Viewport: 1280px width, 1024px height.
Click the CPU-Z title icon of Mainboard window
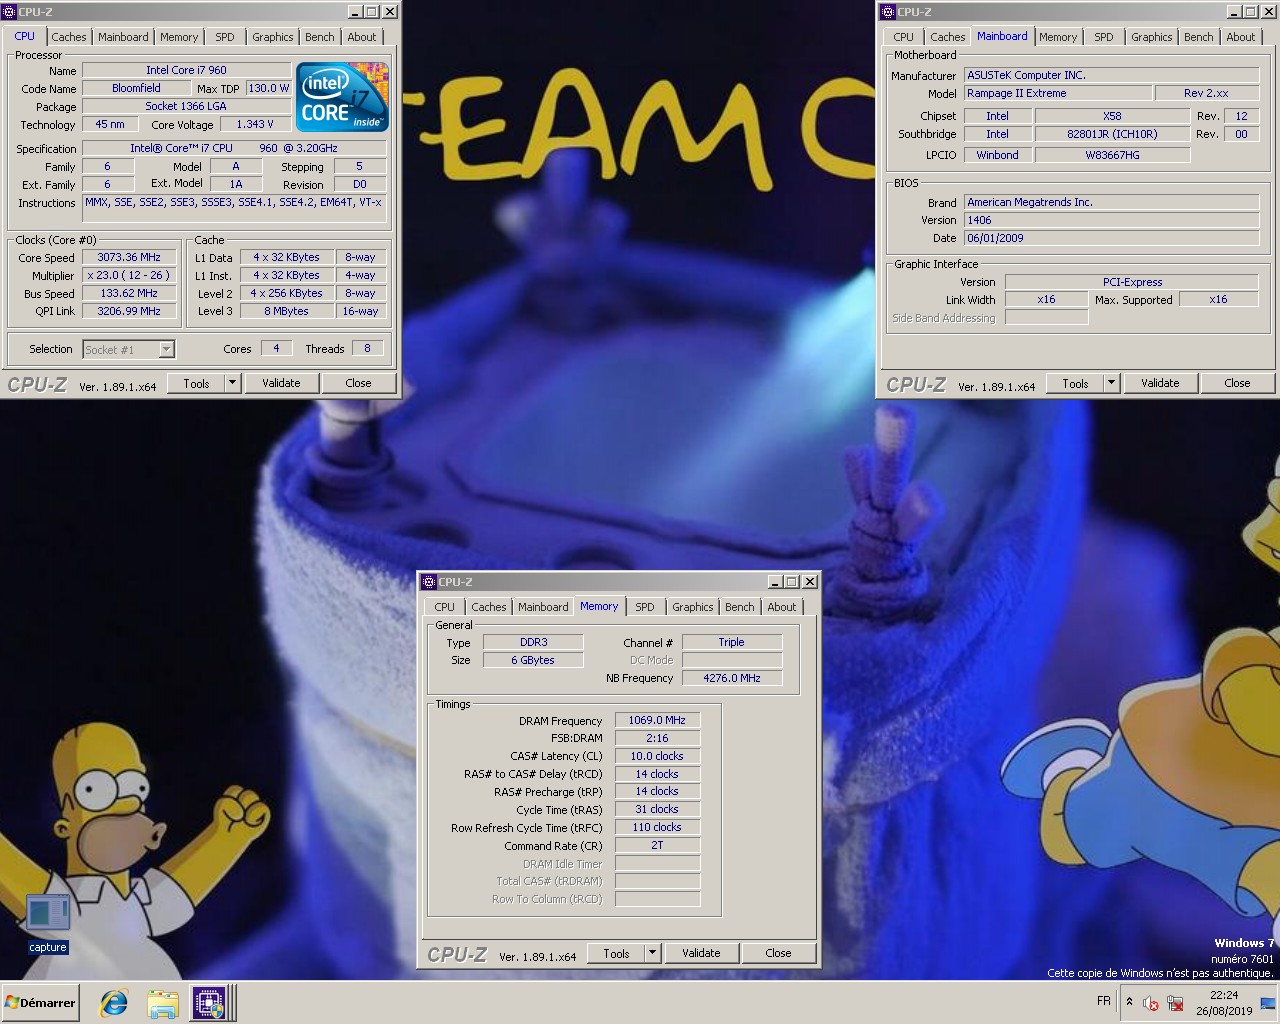pyautogui.click(x=888, y=12)
